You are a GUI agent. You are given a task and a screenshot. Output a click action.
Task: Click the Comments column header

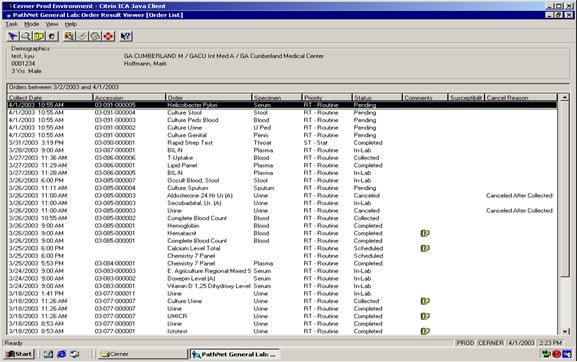point(425,97)
